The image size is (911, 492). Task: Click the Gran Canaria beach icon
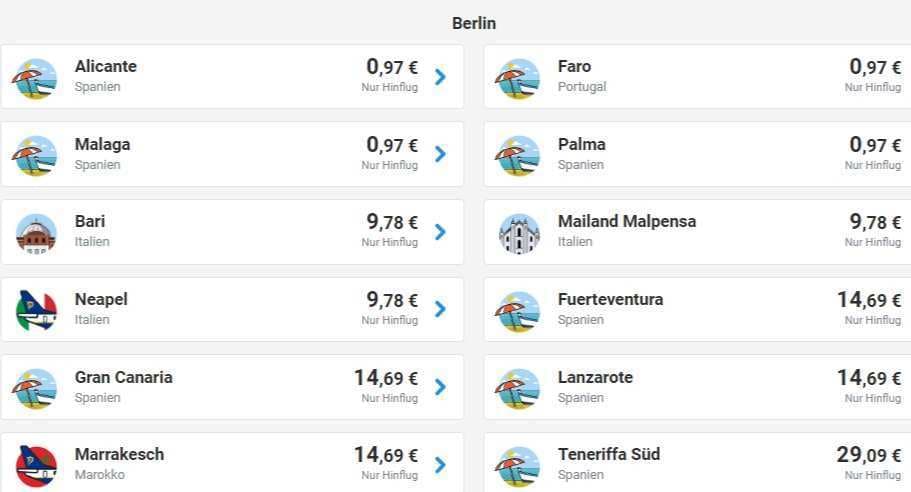pyautogui.click(x=35, y=389)
